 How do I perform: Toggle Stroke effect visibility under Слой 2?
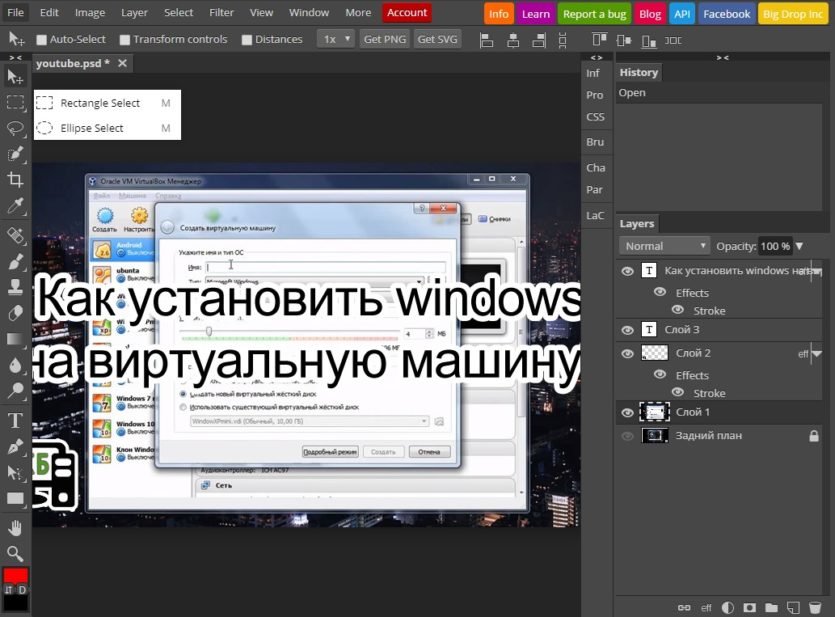(x=678, y=392)
